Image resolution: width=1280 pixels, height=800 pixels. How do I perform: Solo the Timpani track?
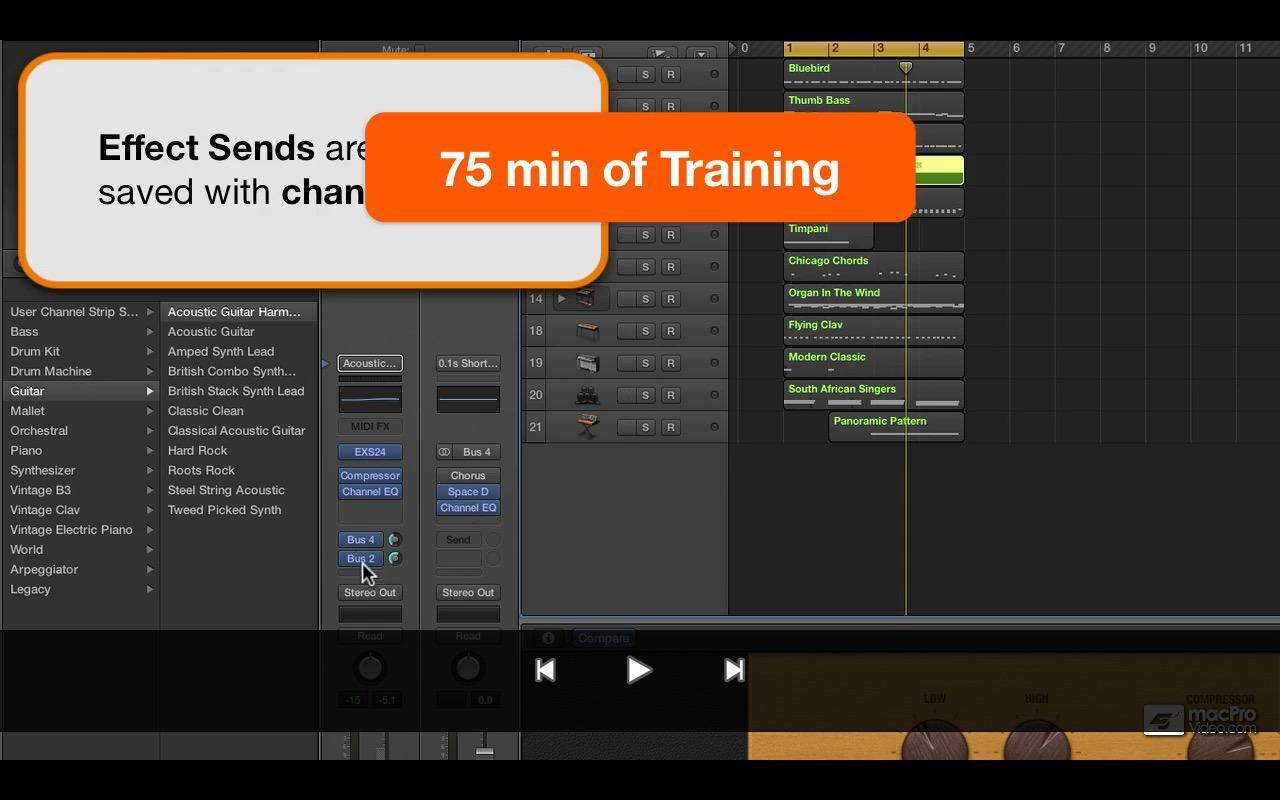click(645, 235)
